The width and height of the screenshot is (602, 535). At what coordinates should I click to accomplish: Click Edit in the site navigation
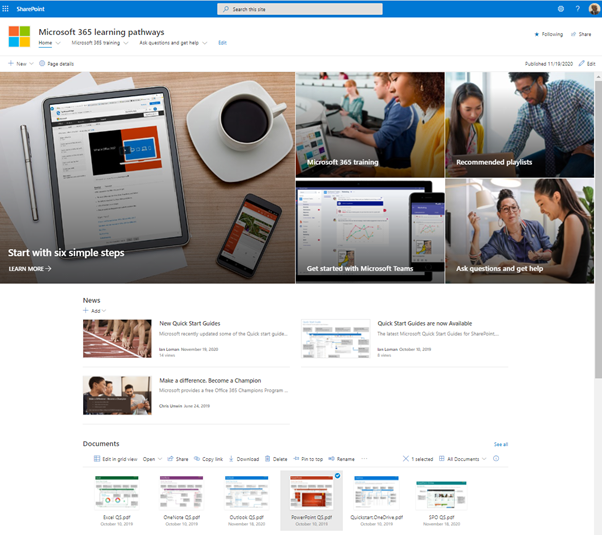(222, 43)
